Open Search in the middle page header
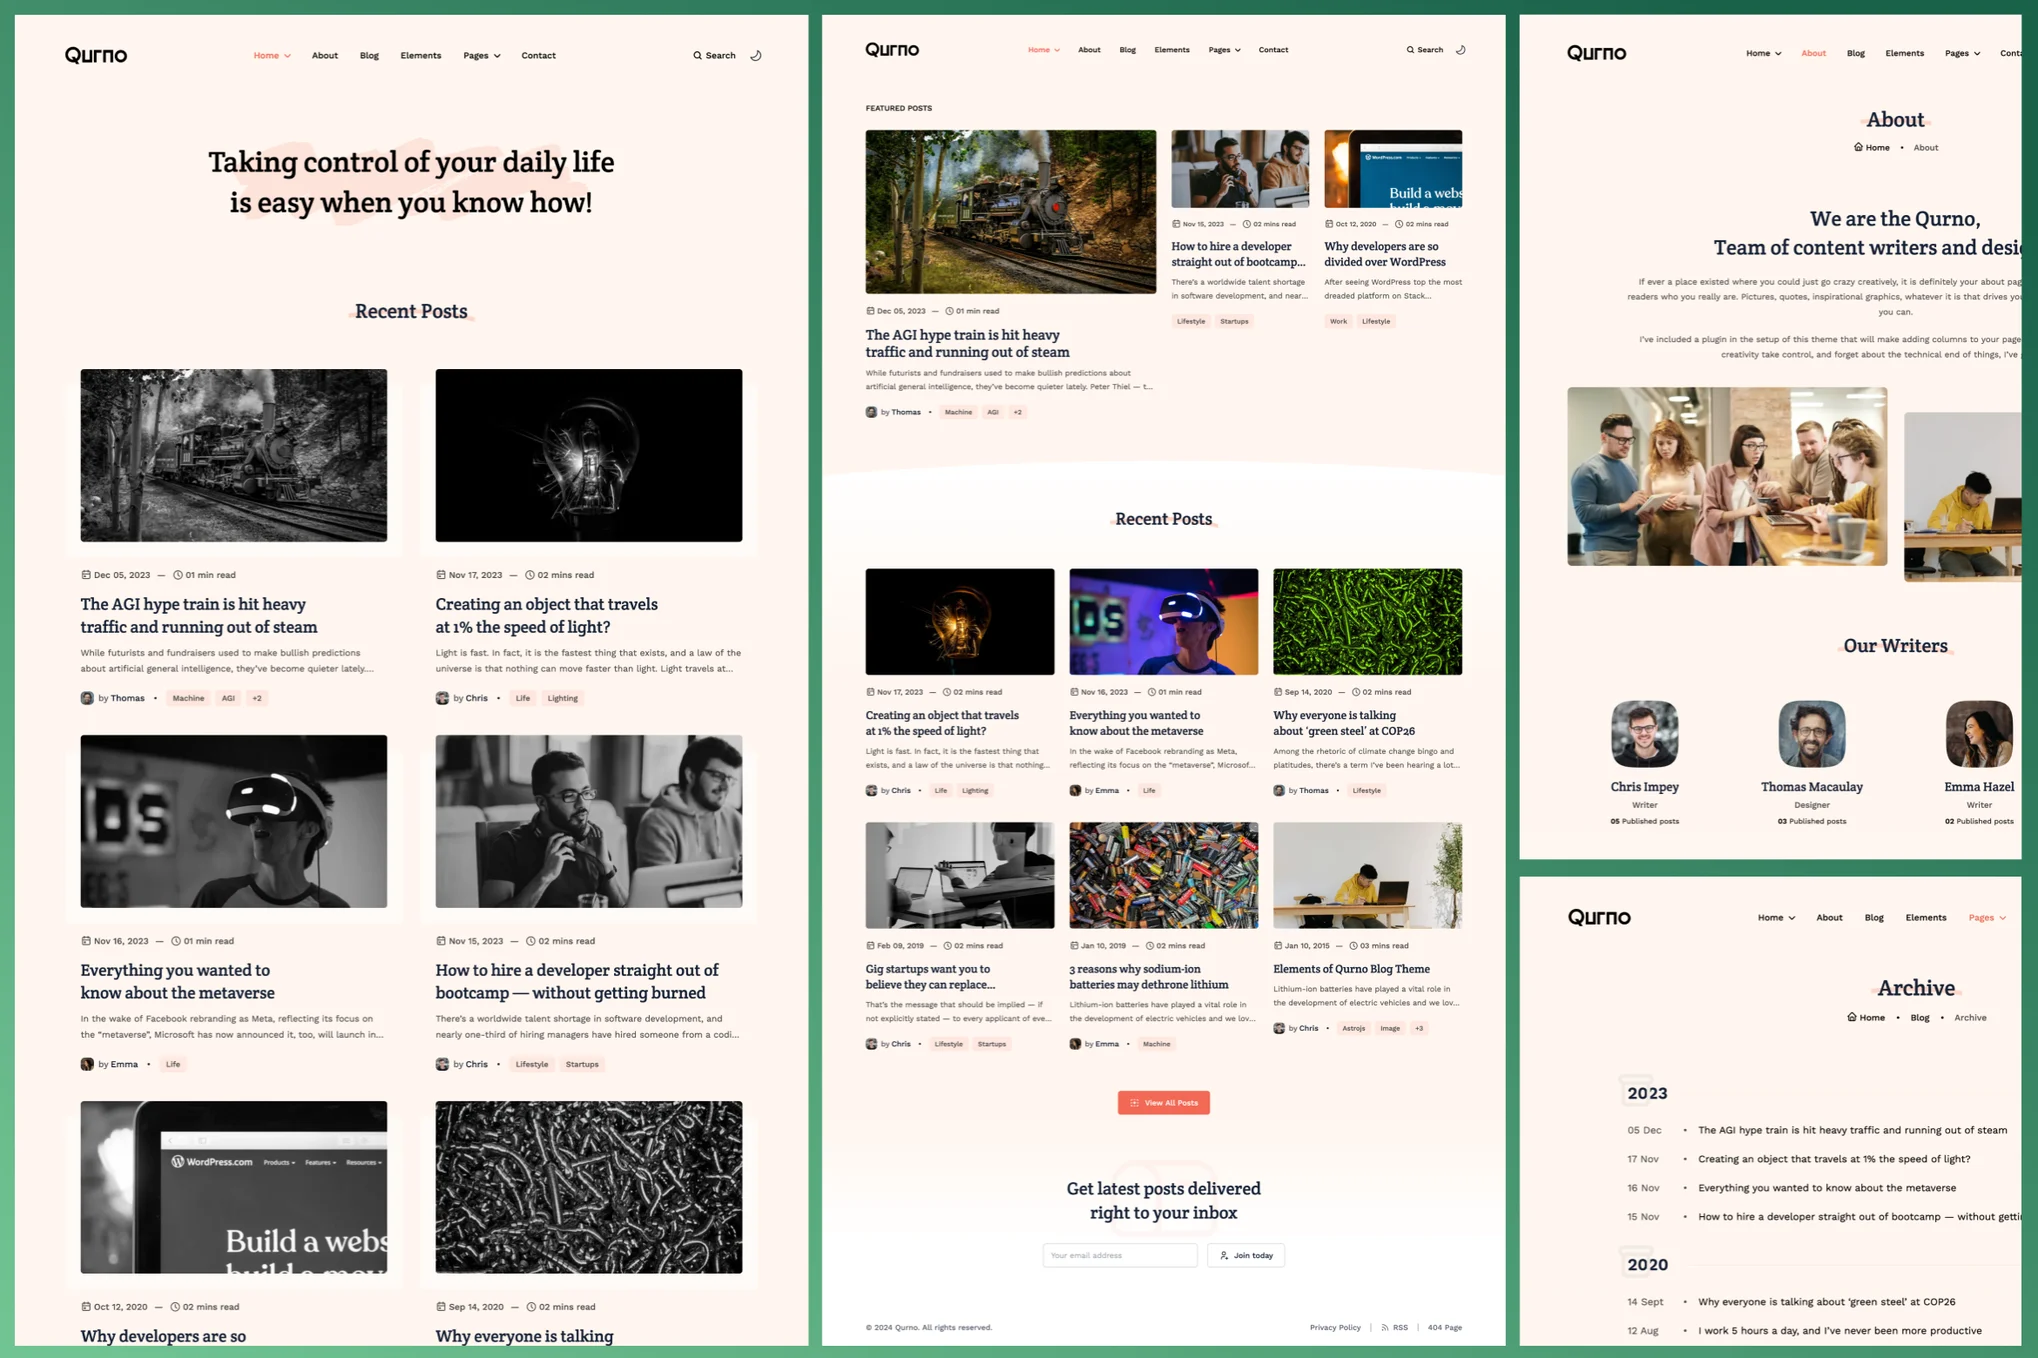This screenshot has width=2038, height=1358. coord(1424,50)
